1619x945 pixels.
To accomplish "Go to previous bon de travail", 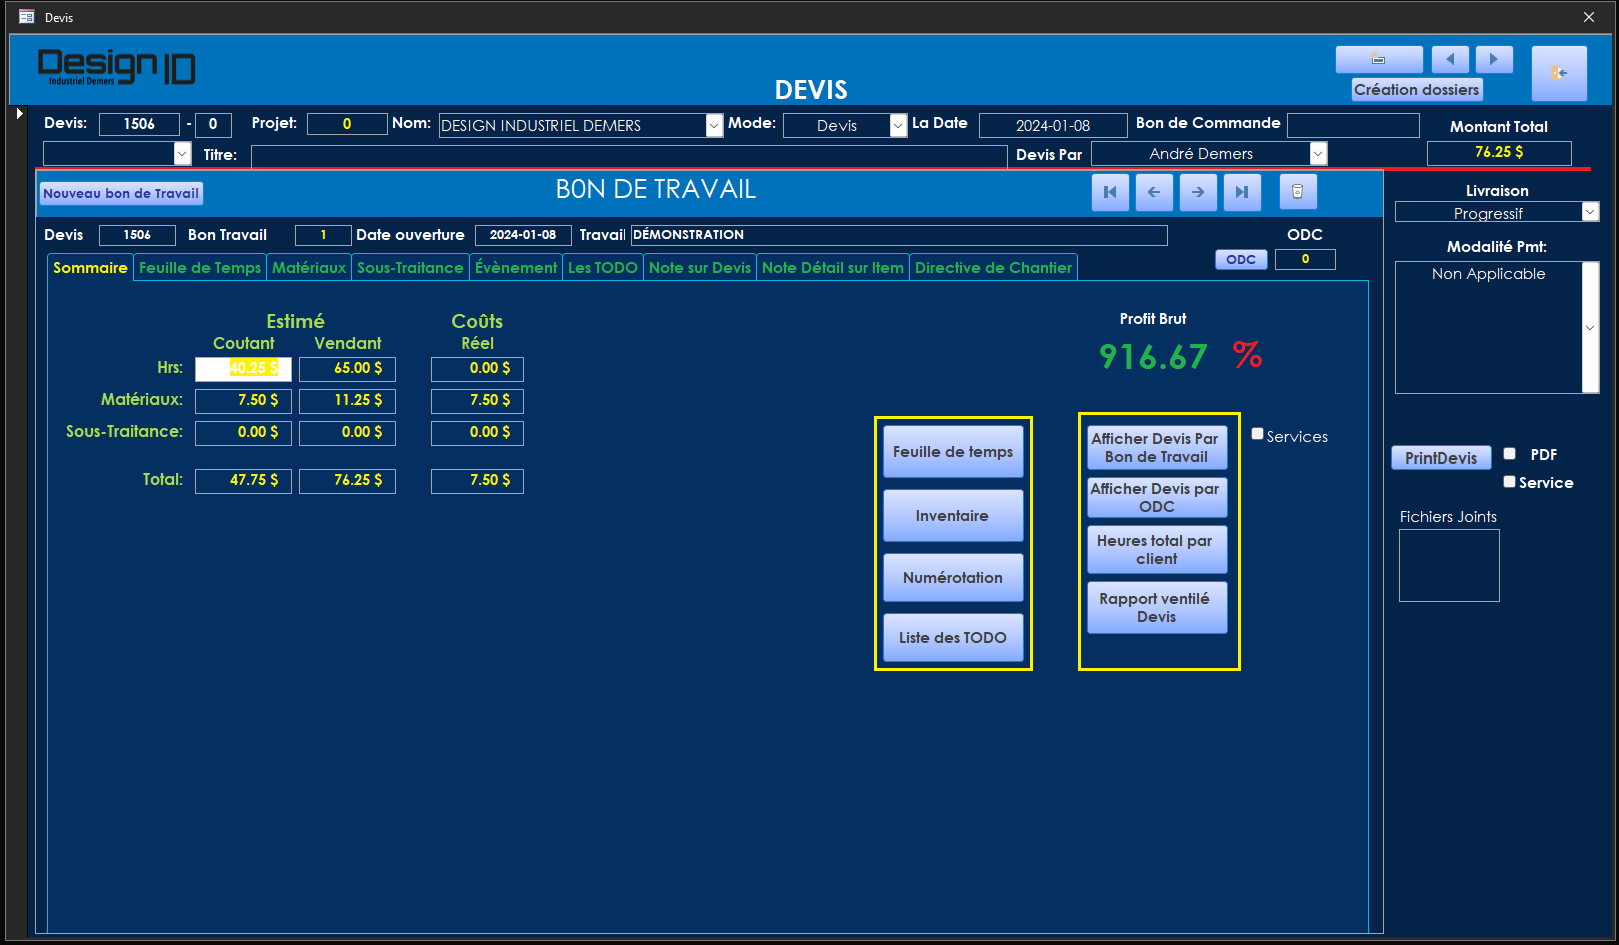I will click(1154, 192).
